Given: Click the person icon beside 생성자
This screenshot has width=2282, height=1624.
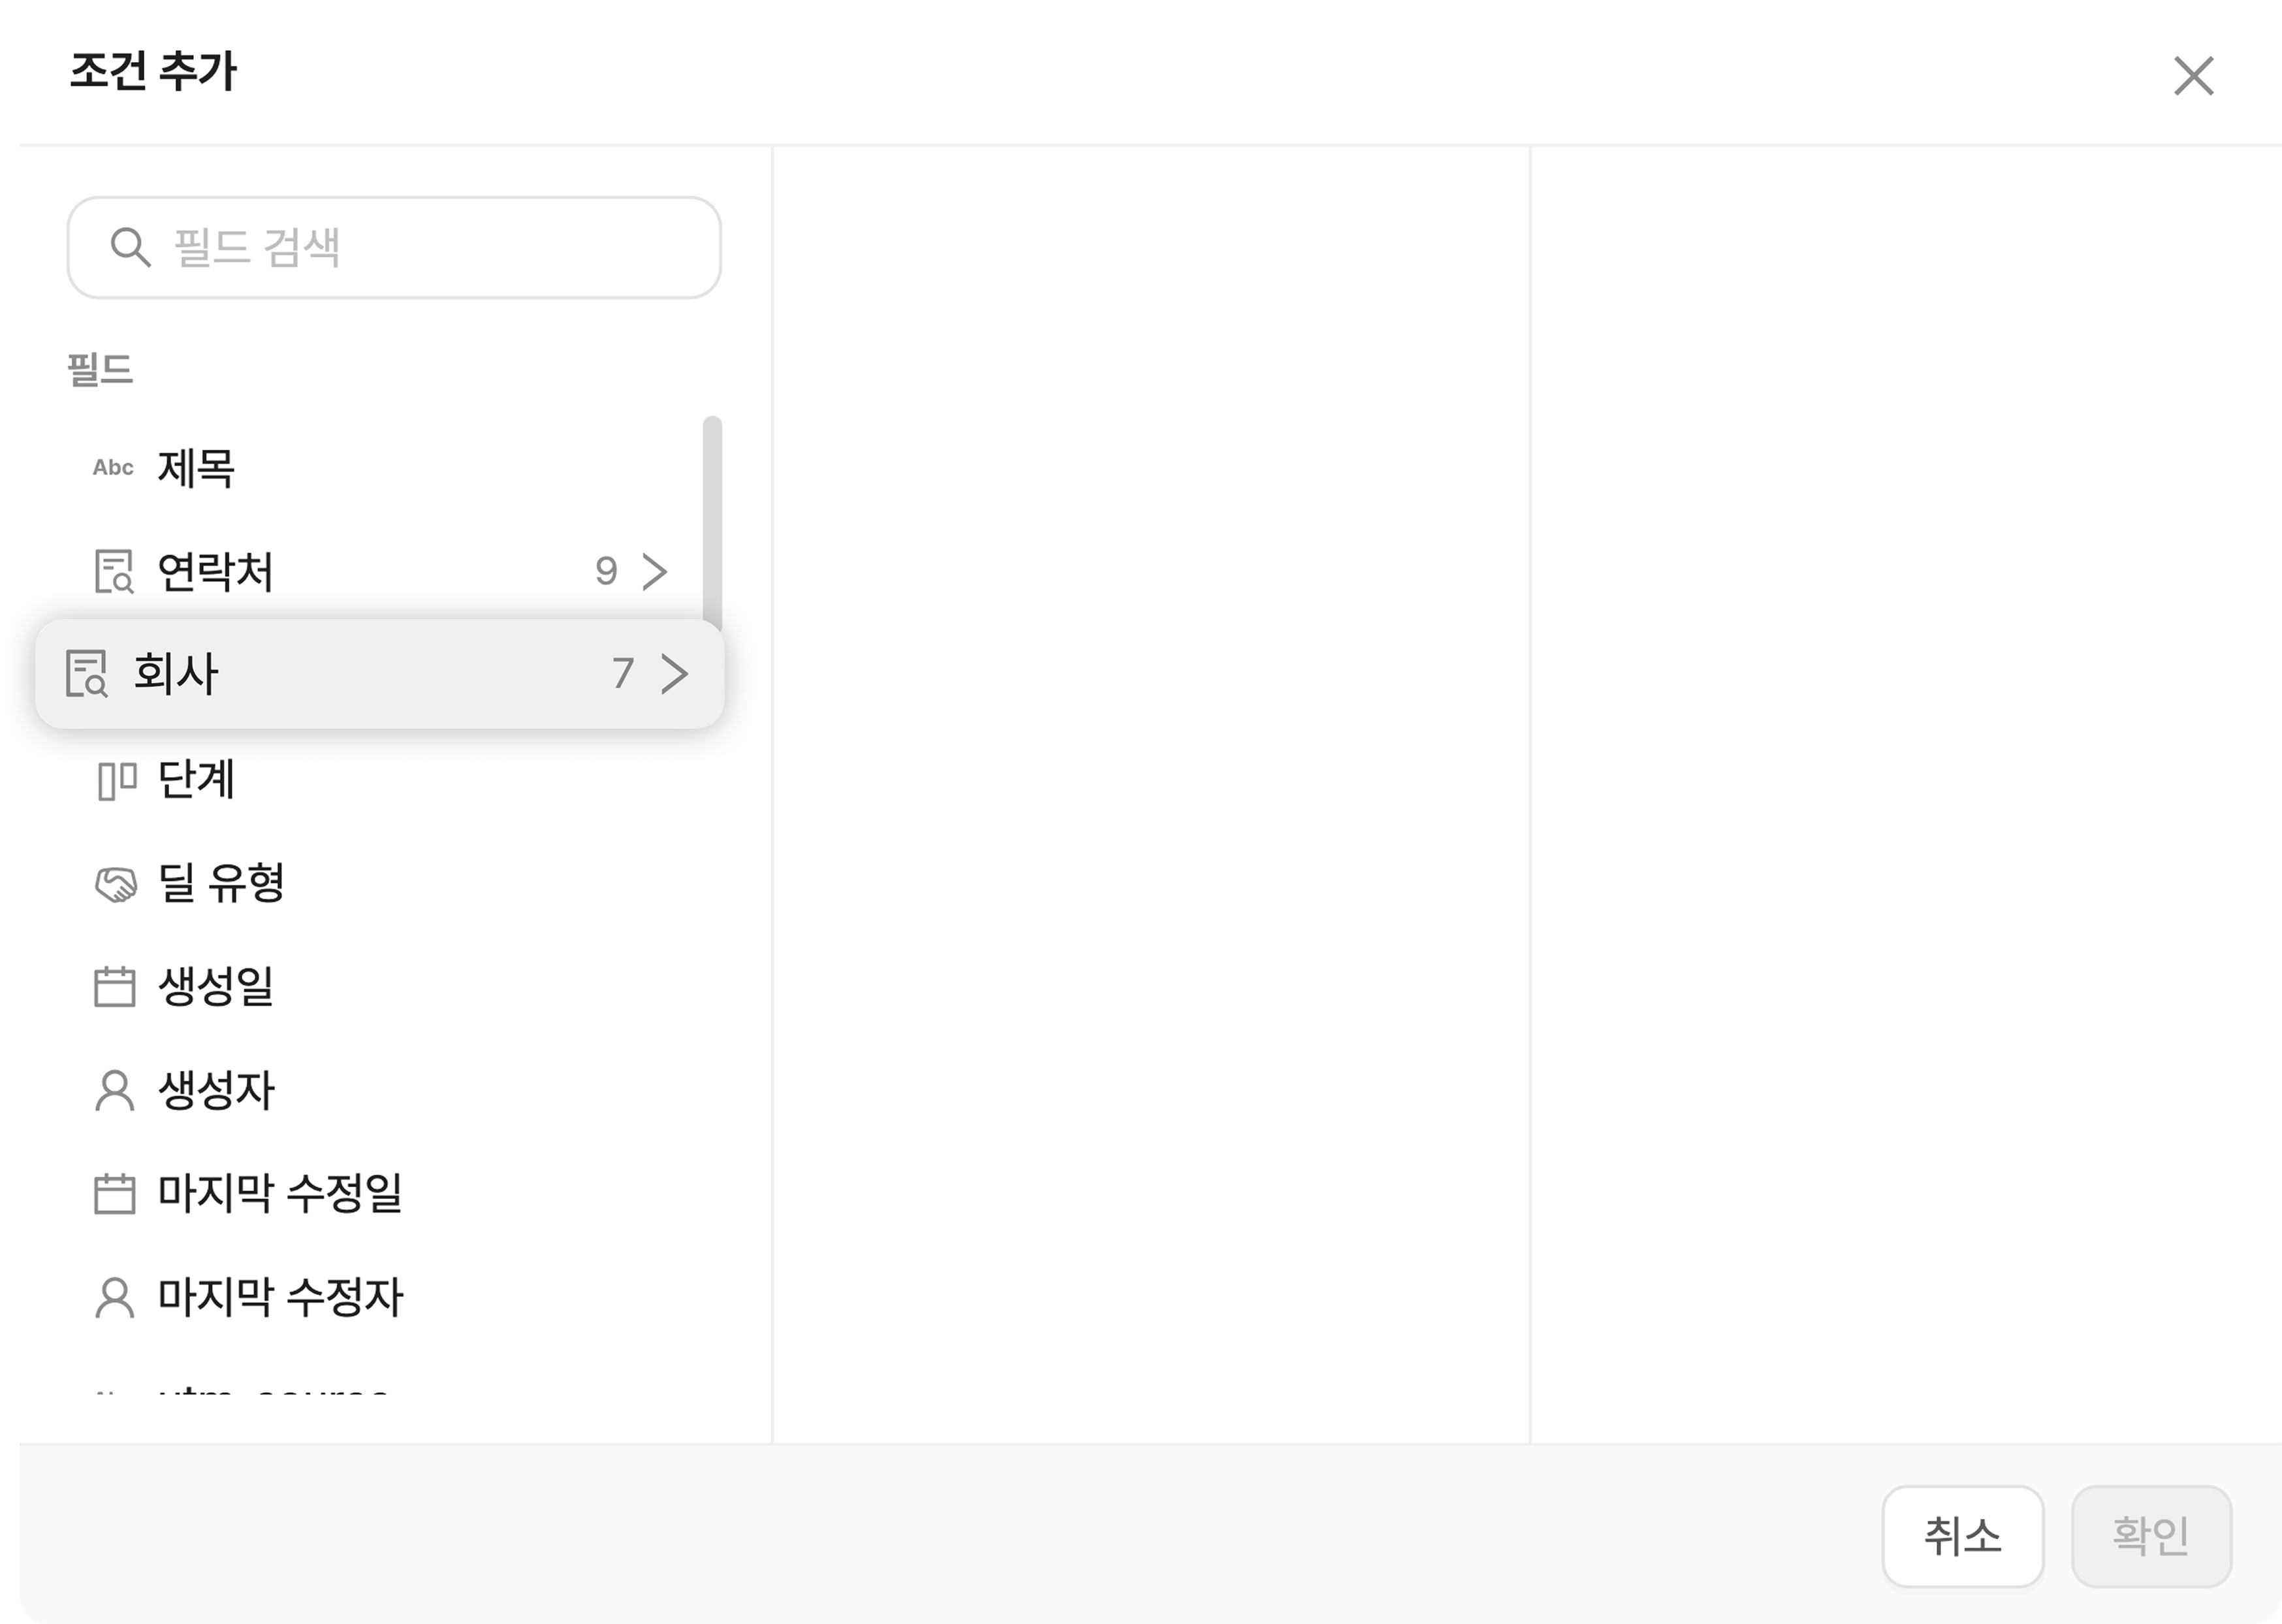Looking at the screenshot, I should (114, 1090).
